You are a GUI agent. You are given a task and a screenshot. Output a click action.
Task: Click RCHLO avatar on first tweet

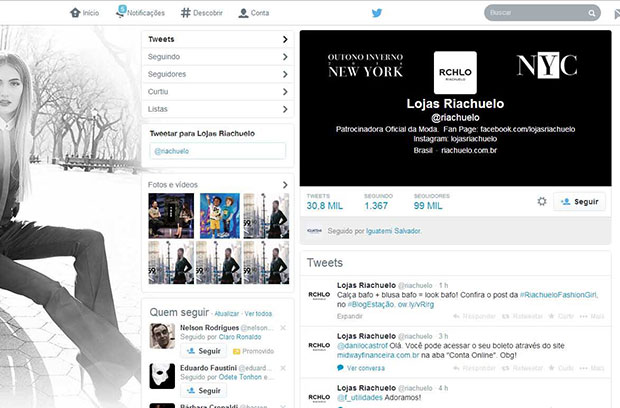click(x=319, y=295)
